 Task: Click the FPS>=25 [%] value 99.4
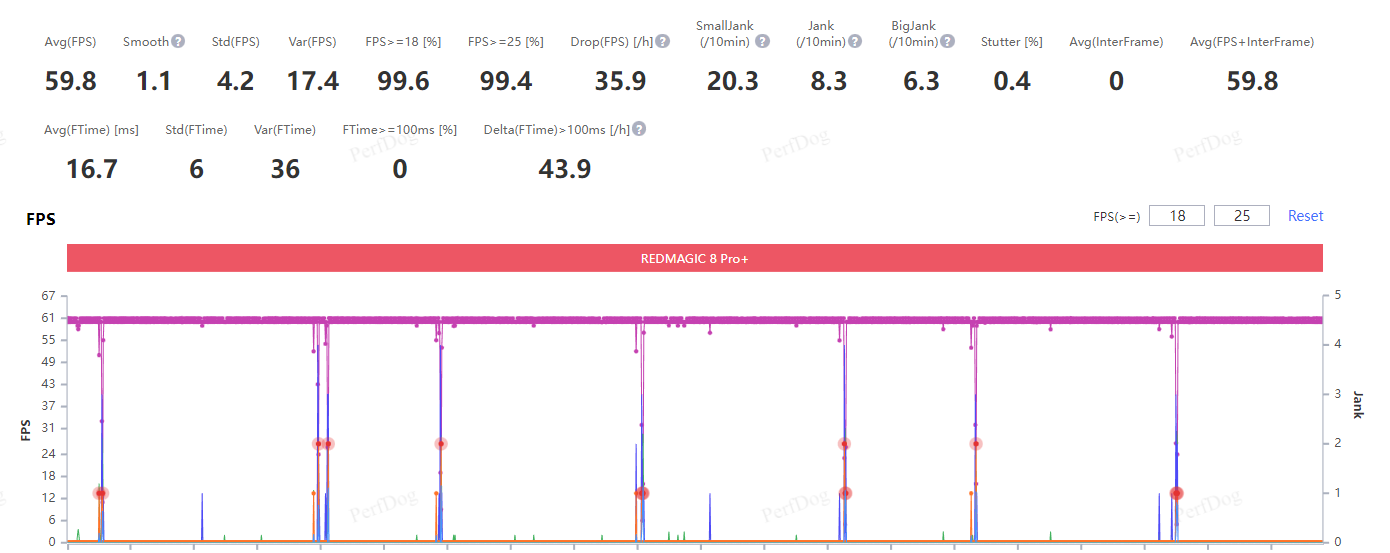coord(506,81)
